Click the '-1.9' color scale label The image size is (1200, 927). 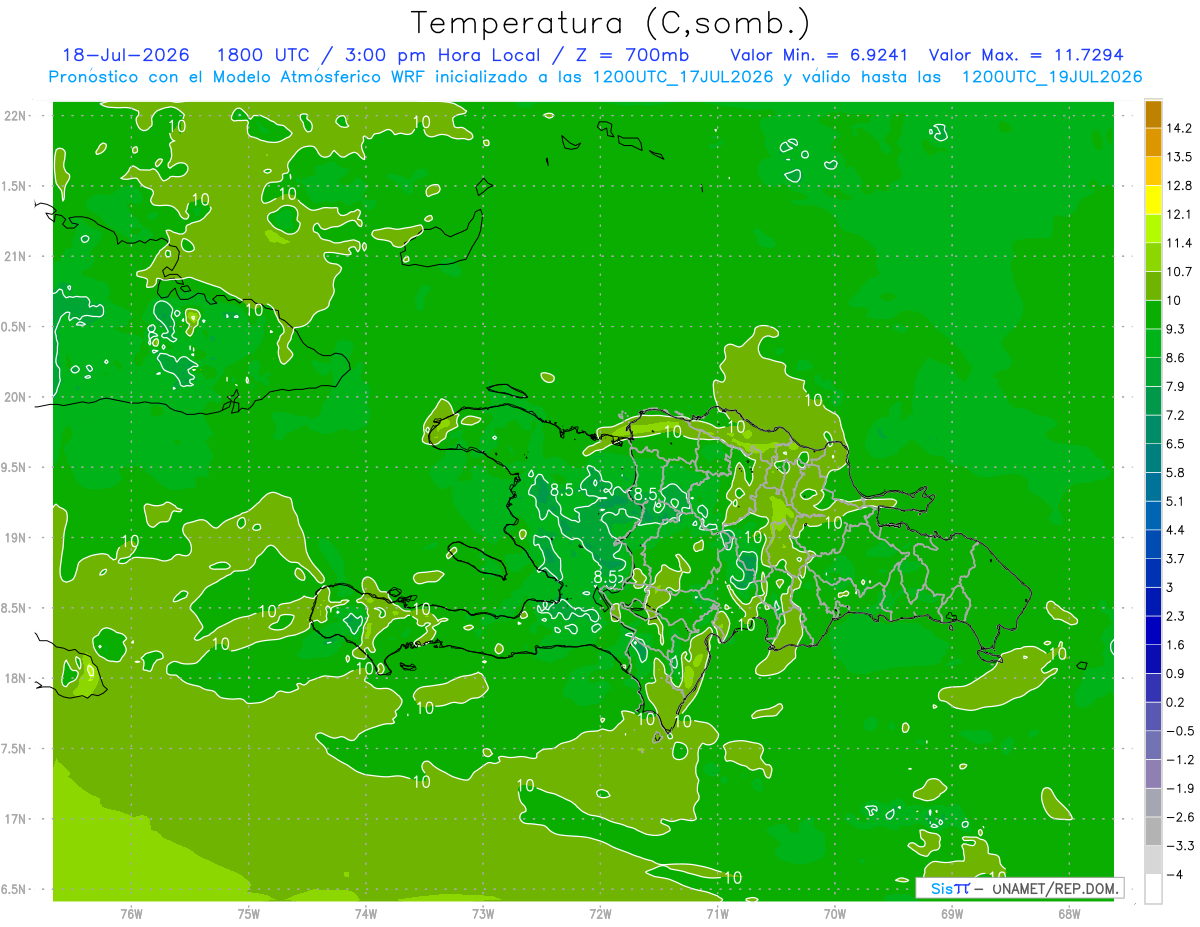tap(1180, 789)
